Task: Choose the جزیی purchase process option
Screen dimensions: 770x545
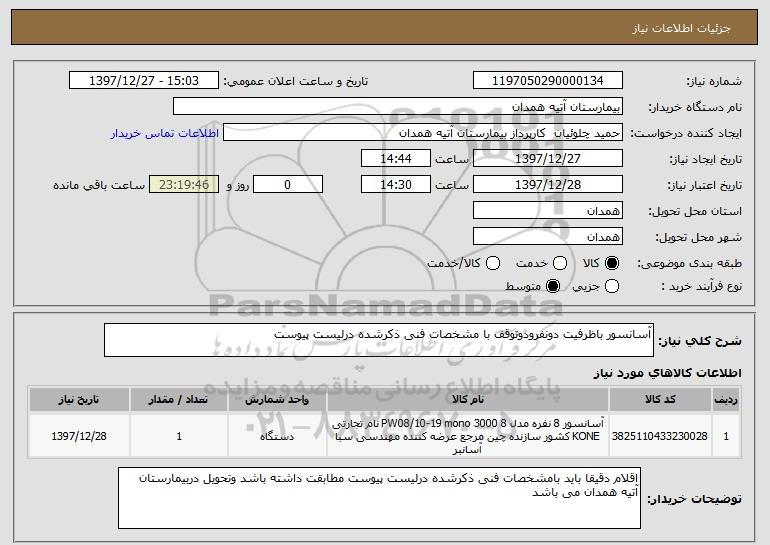Action: [x=612, y=286]
